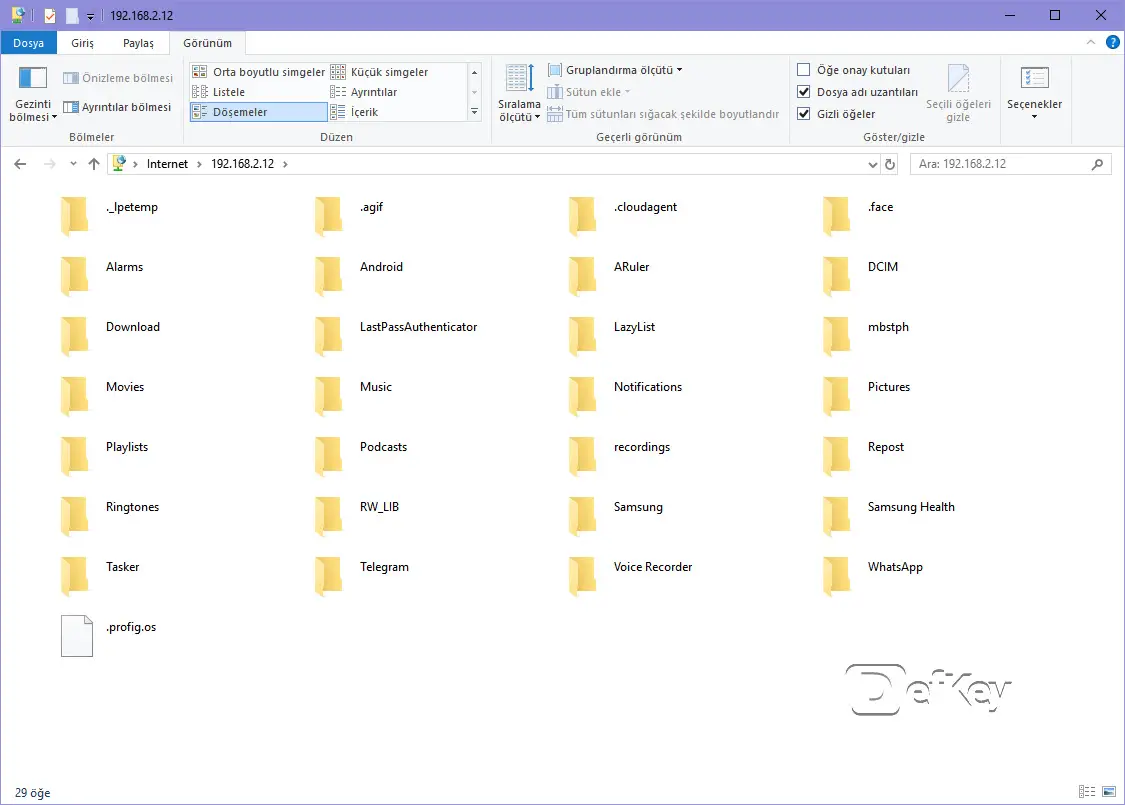Click new folder icon in title bar
Image resolution: width=1125 pixels, height=805 pixels.
pos(72,16)
